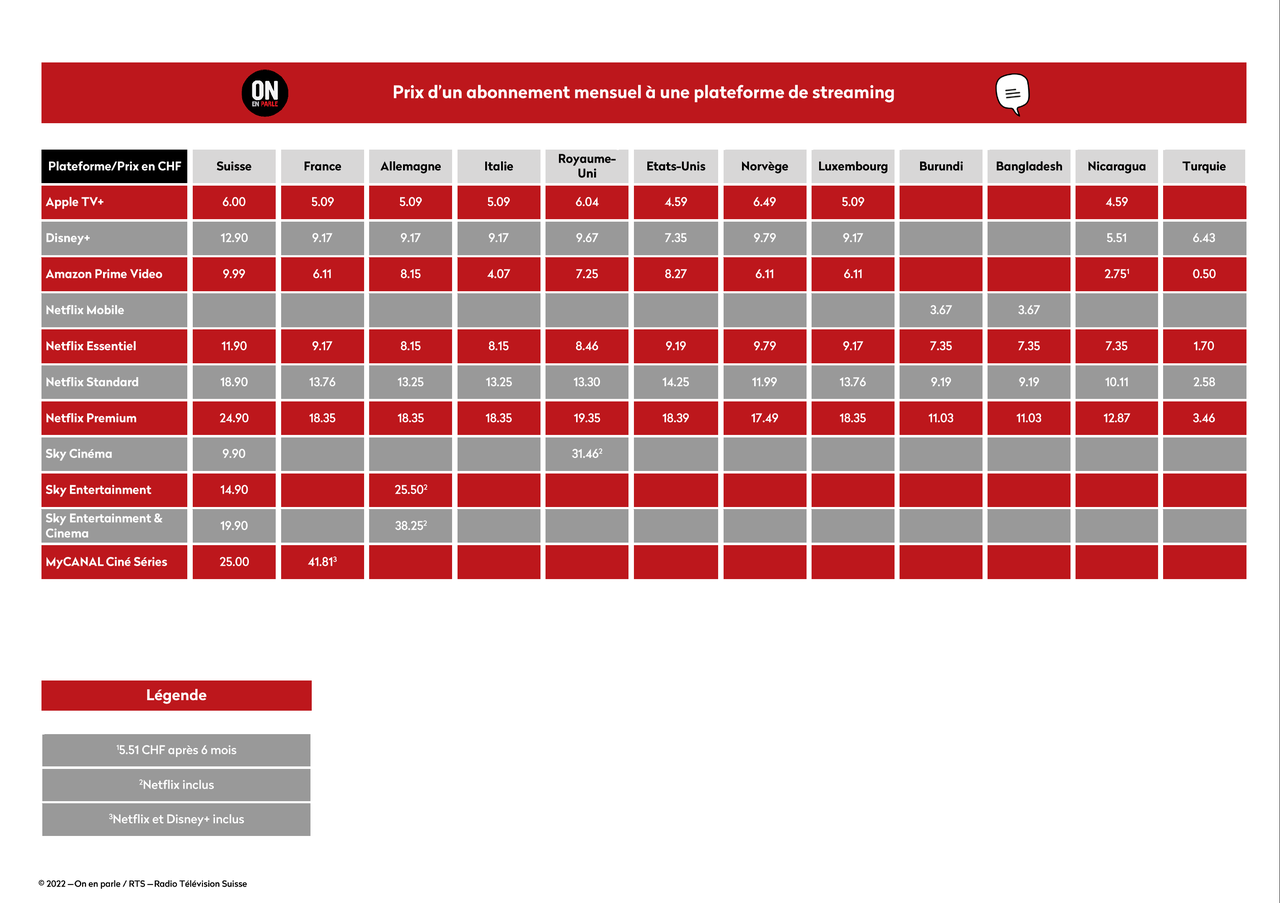Click the MyCANAL Ciné Séries row label
The image size is (1280, 903).
[113, 561]
